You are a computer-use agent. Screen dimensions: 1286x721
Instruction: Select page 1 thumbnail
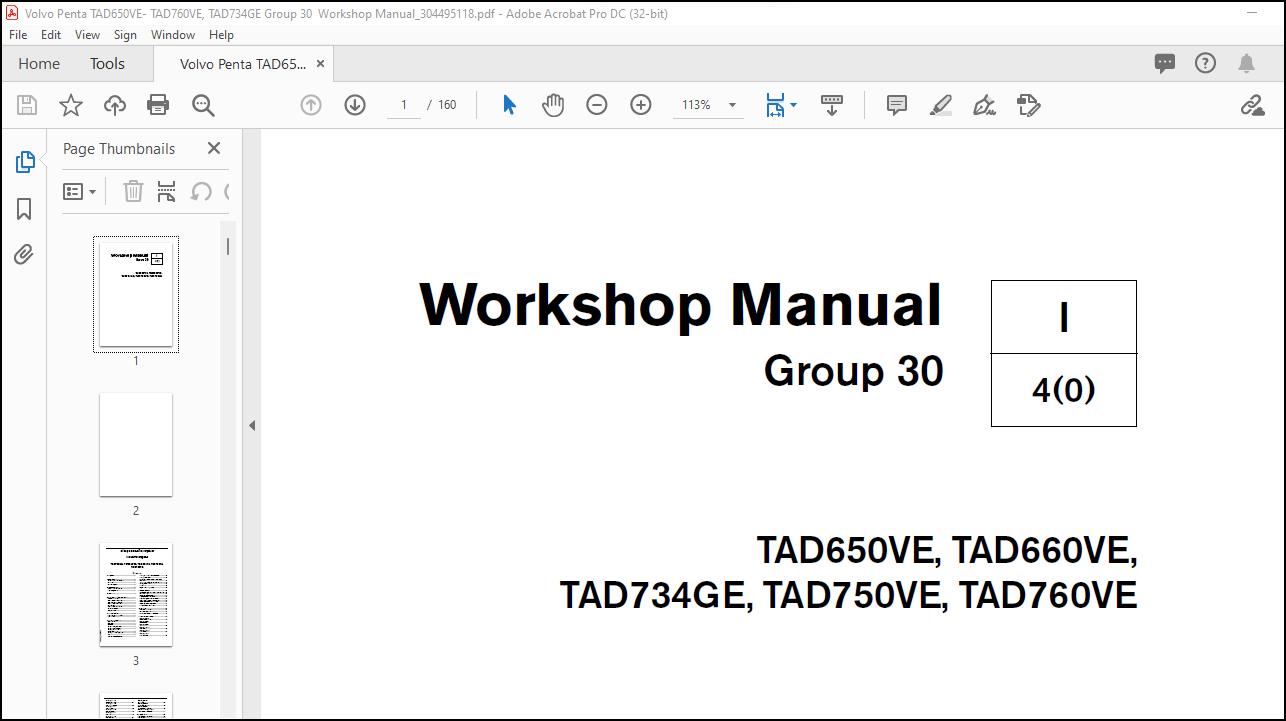(x=136, y=294)
